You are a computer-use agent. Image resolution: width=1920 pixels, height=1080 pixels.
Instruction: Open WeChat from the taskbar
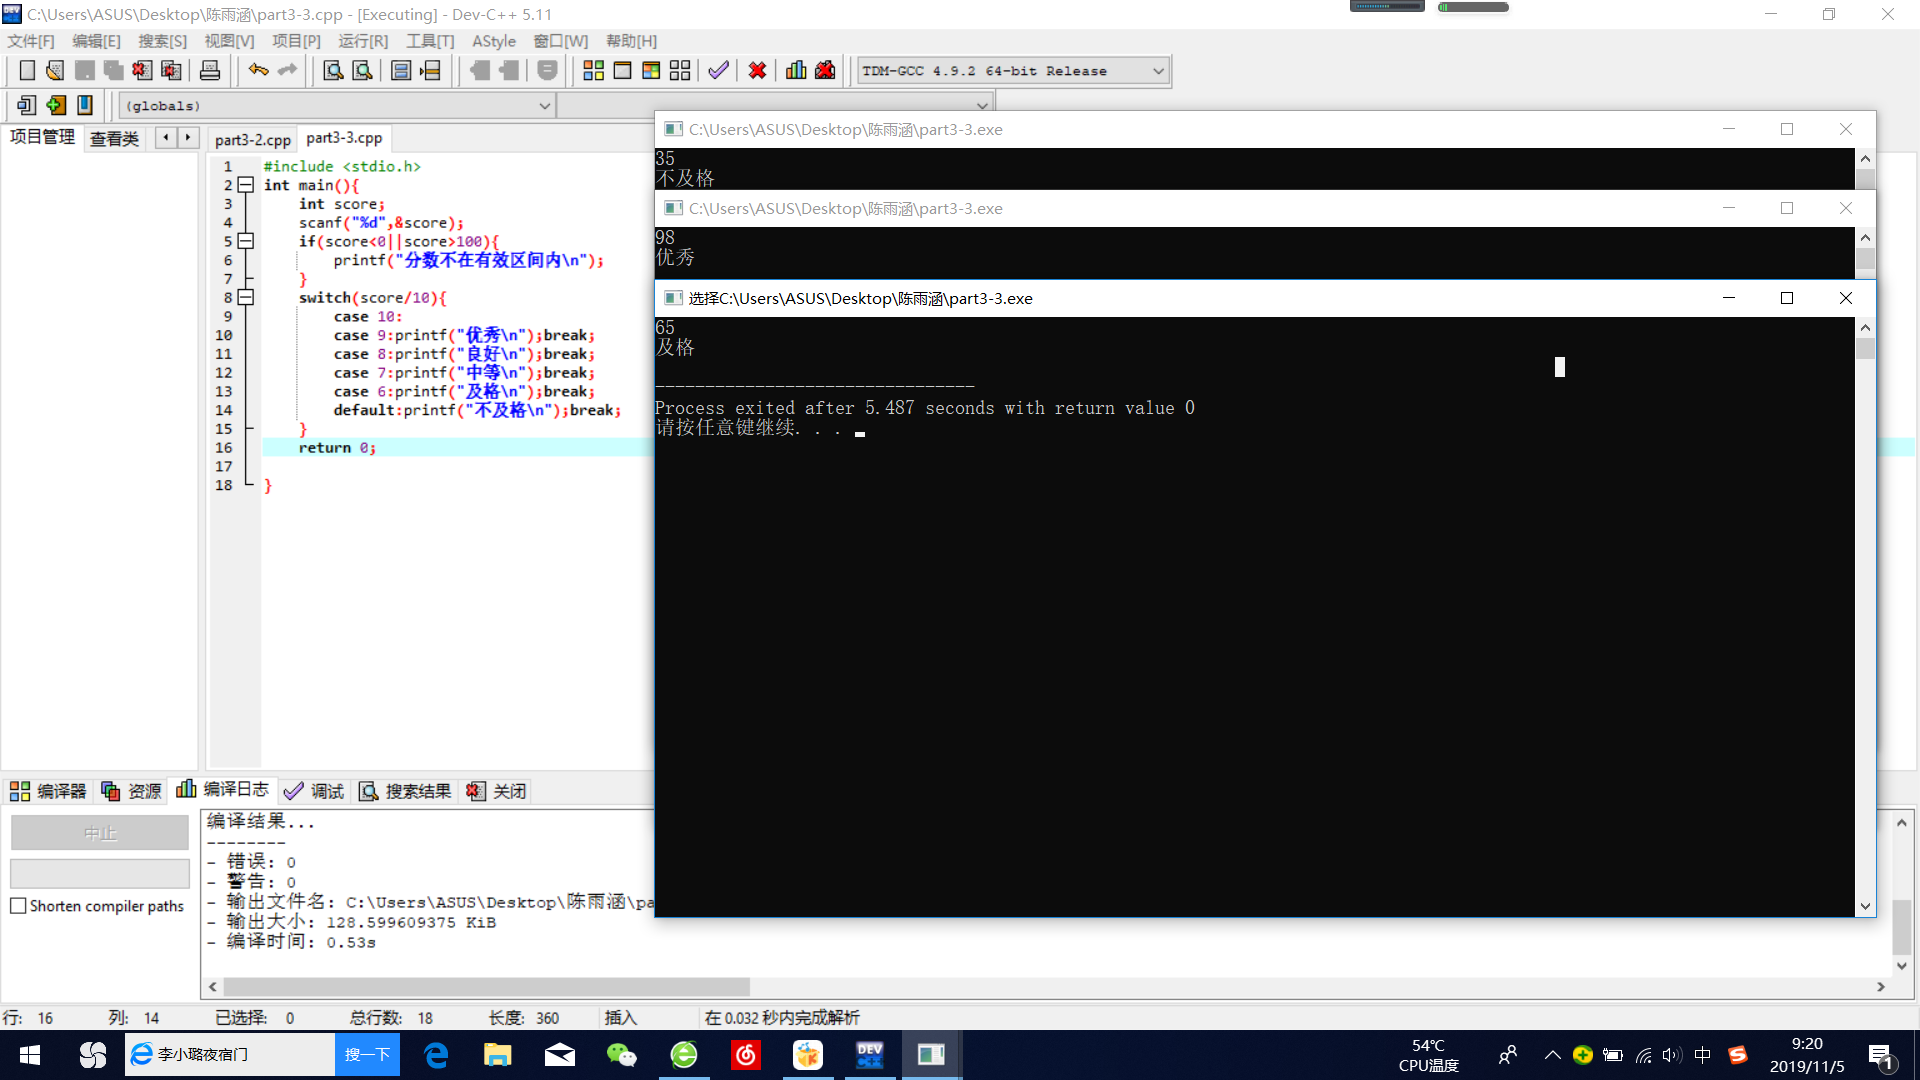coord(621,1055)
